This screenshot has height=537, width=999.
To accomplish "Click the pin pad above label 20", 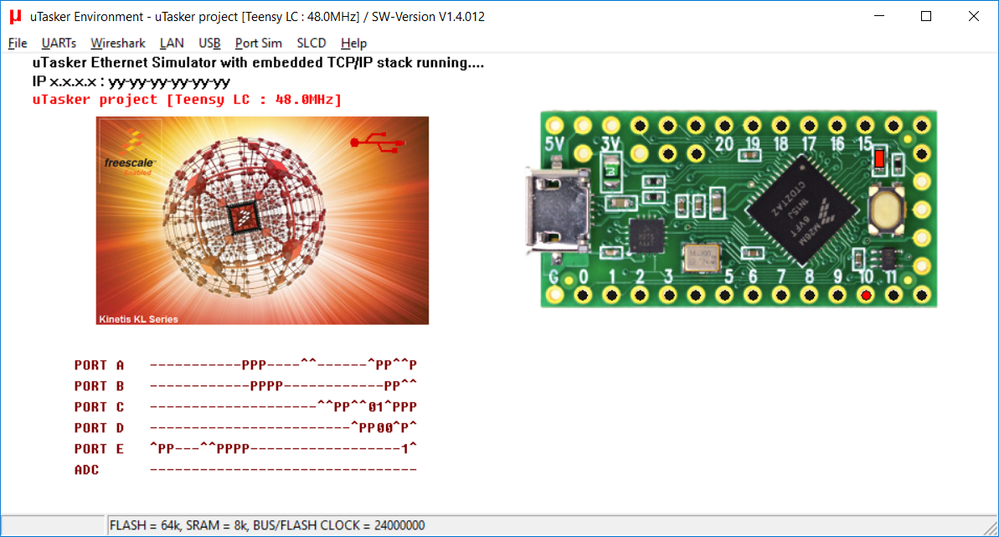I will (724, 125).
